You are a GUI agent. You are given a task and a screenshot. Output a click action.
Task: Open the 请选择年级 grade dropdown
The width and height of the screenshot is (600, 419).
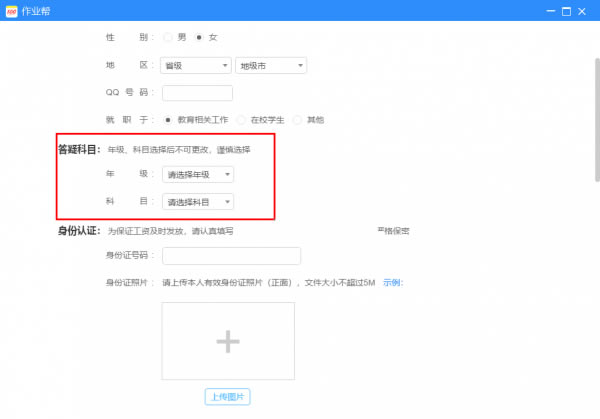click(199, 174)
